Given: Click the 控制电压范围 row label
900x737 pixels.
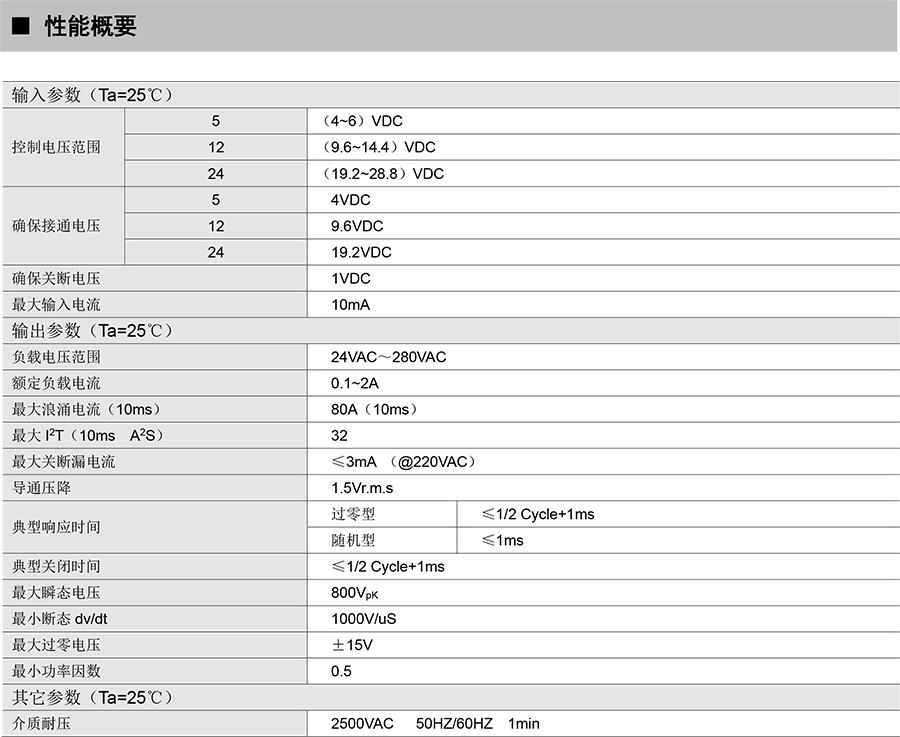Looking at the screenshot, I should point(56,147).
